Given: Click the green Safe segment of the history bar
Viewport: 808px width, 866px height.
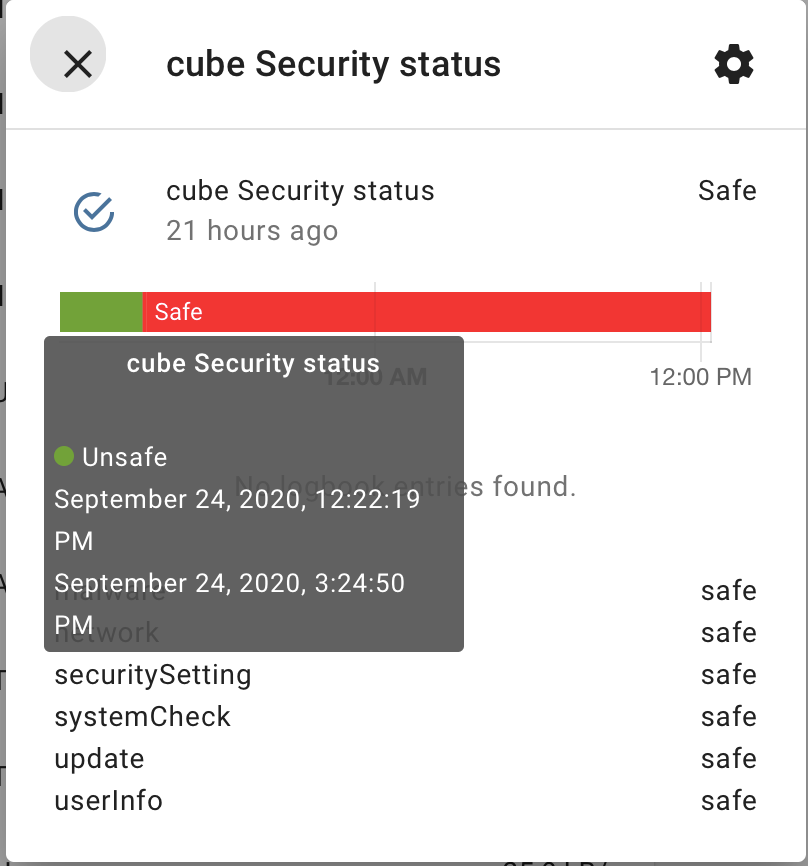Looking at the screenshot, I should pyautogui.click(x=100, y=311).
